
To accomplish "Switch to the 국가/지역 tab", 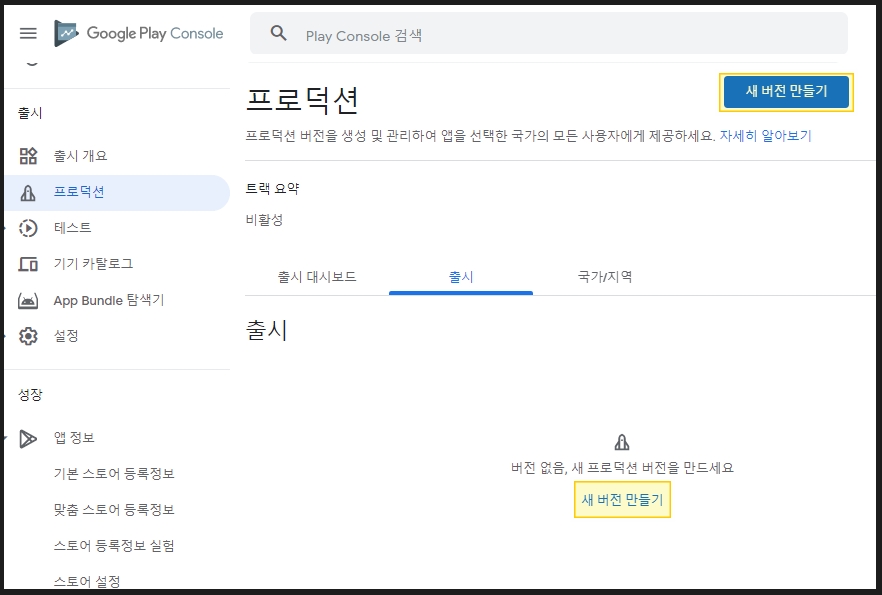I will pos(605,277).
